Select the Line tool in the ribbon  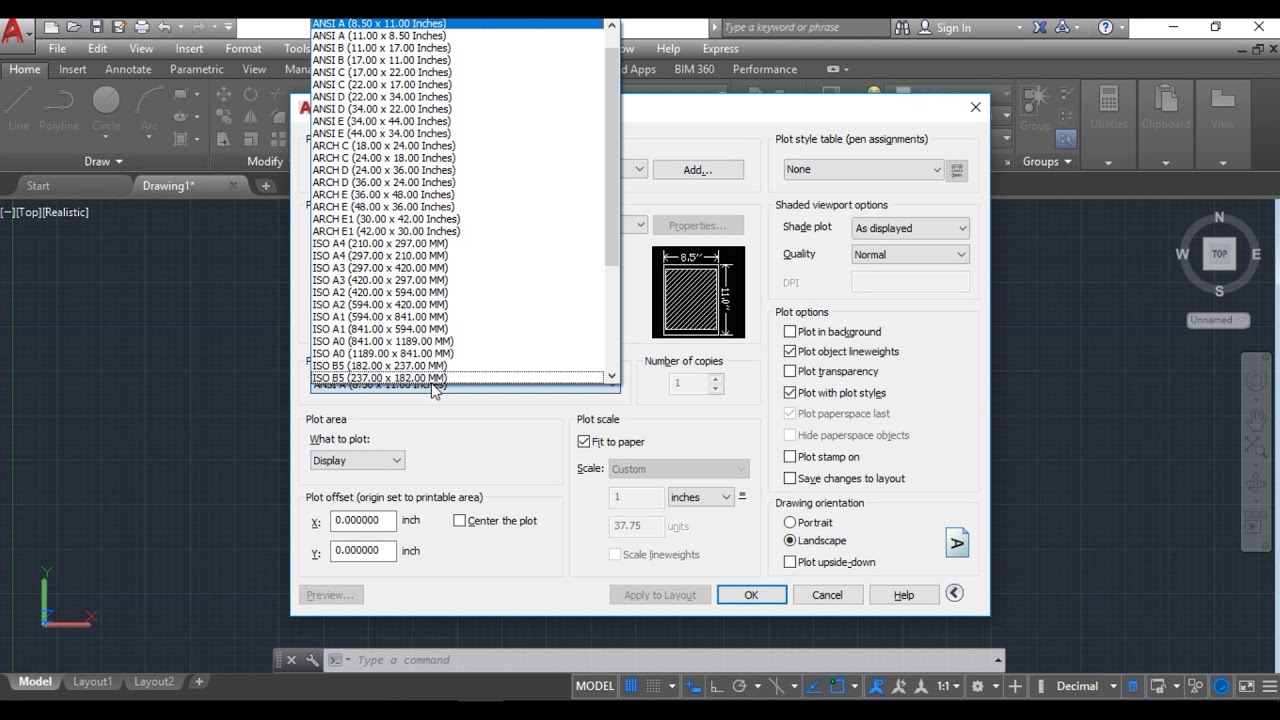click(19, 108)
